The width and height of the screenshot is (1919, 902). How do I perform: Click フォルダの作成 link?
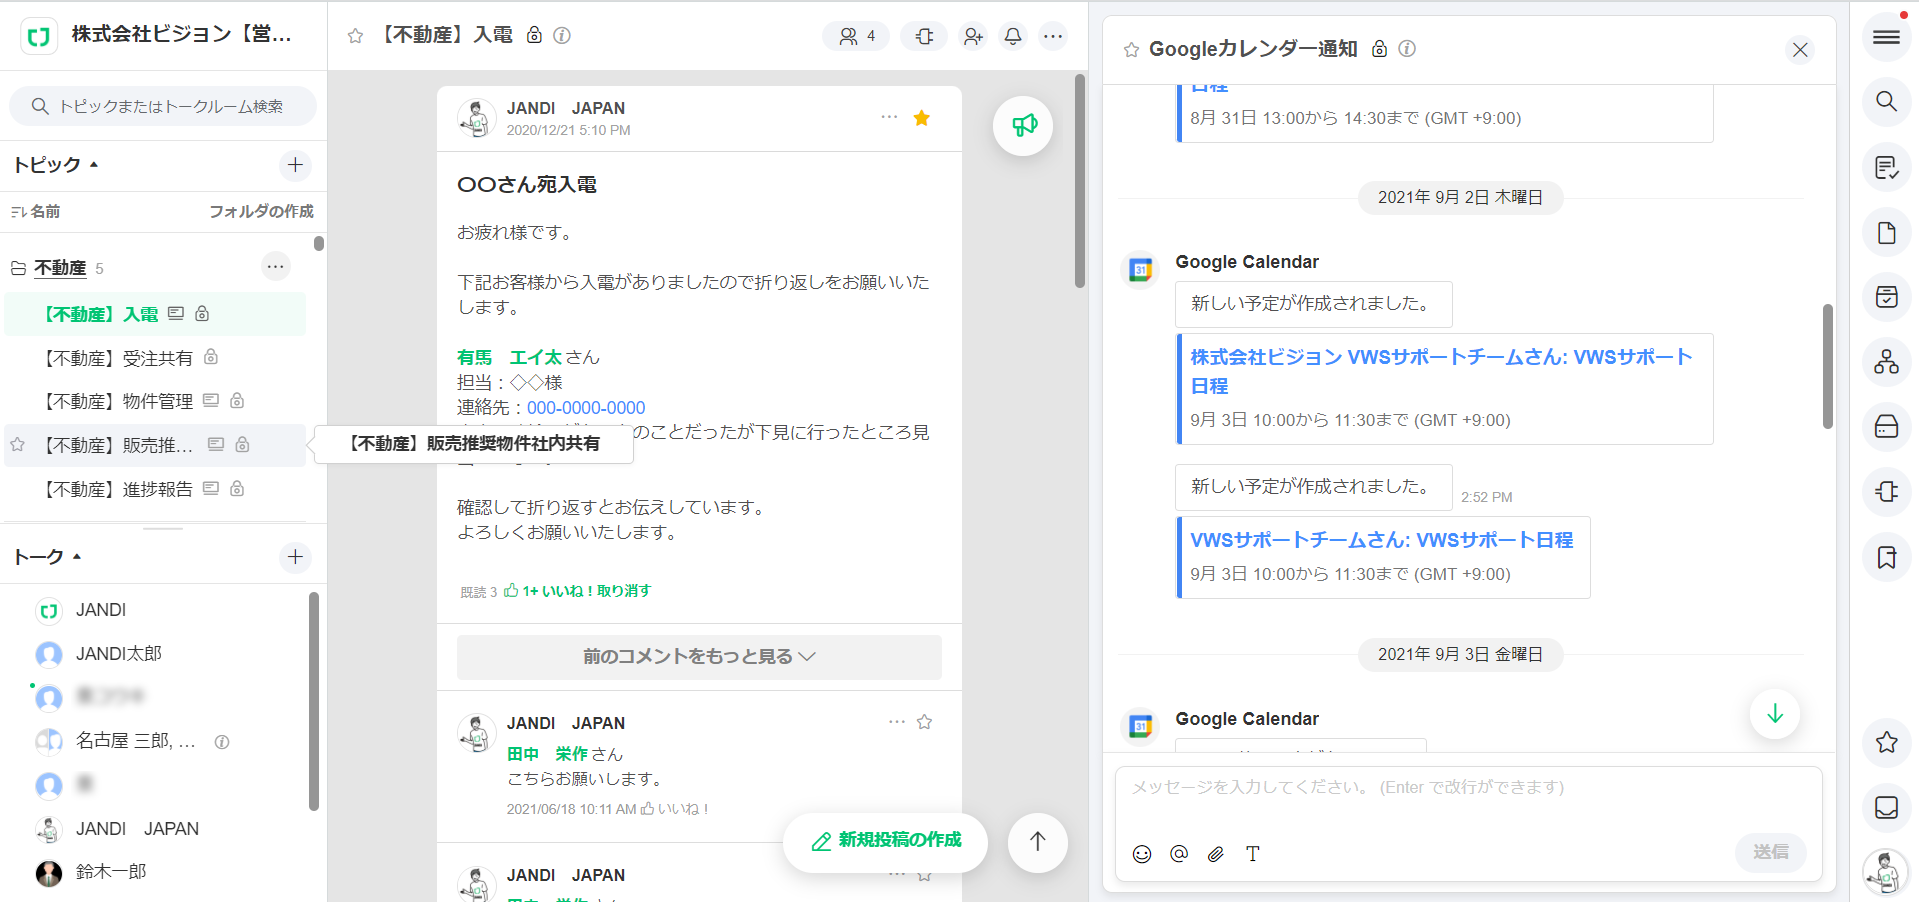[261, 211]
